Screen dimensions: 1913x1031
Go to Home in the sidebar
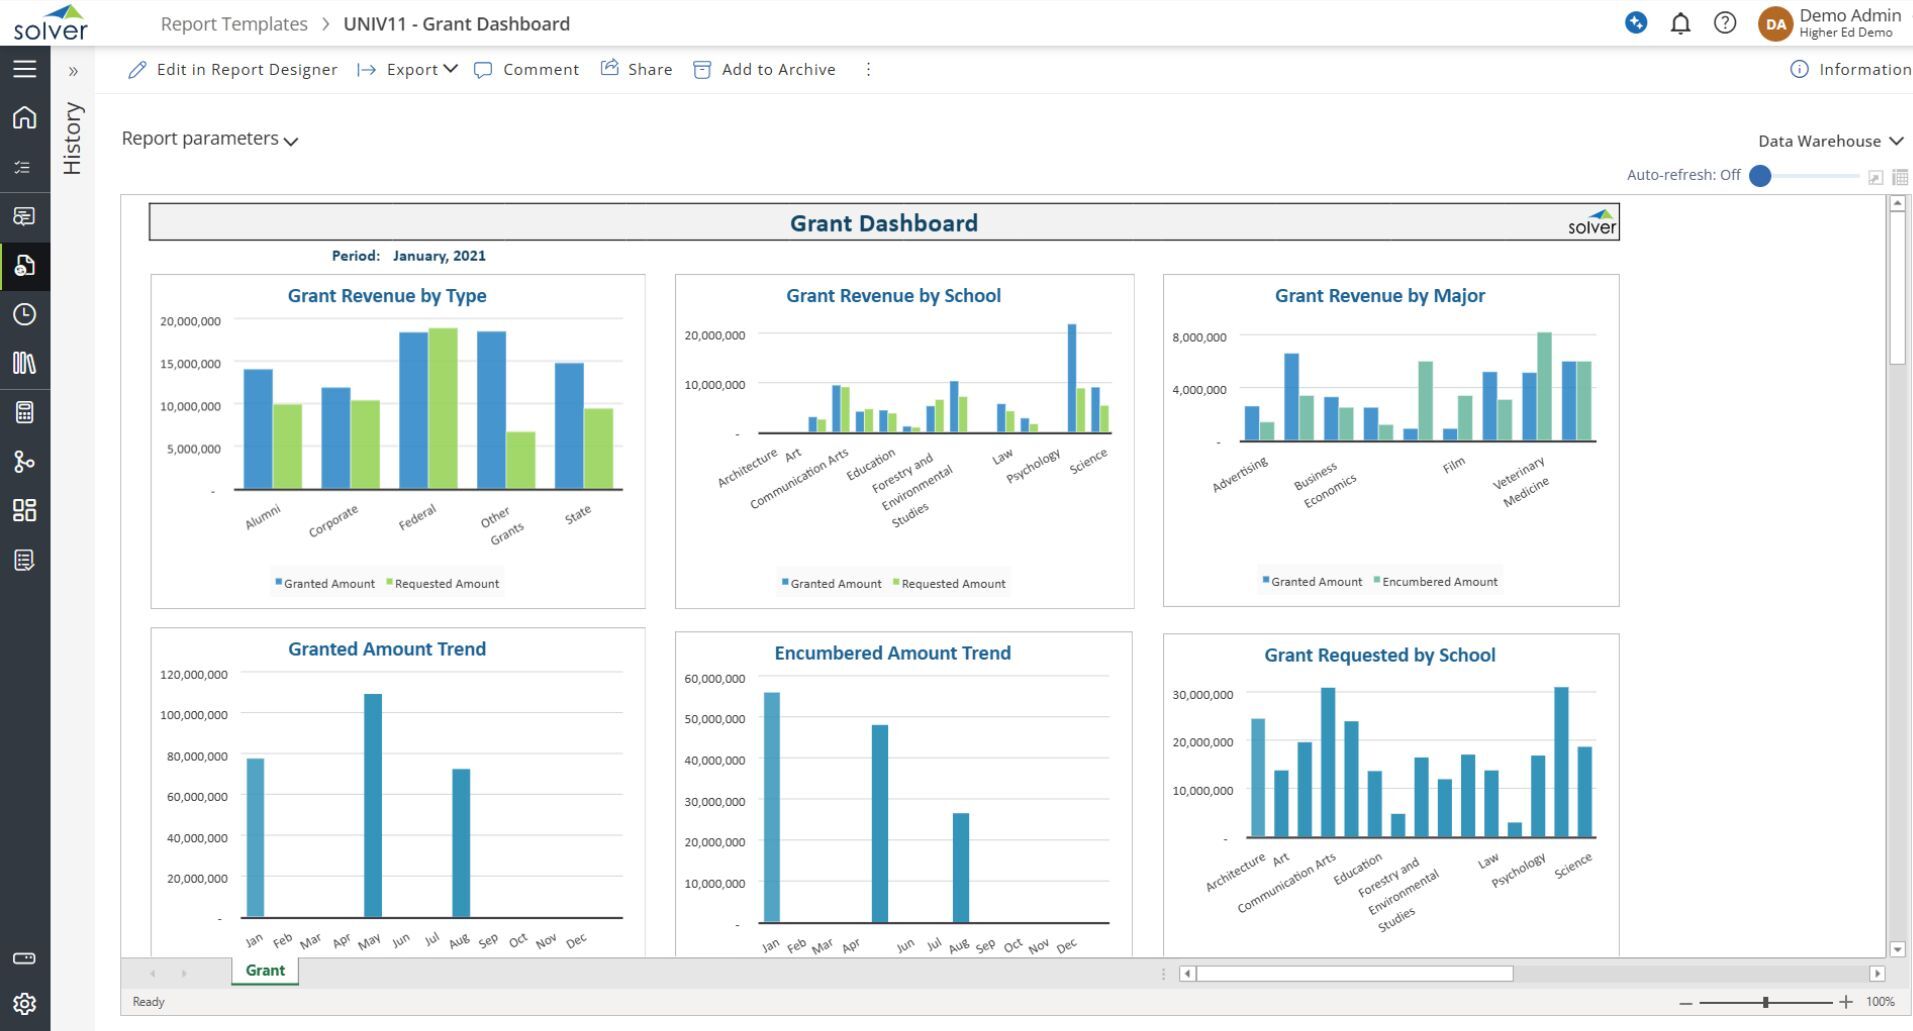25,118
